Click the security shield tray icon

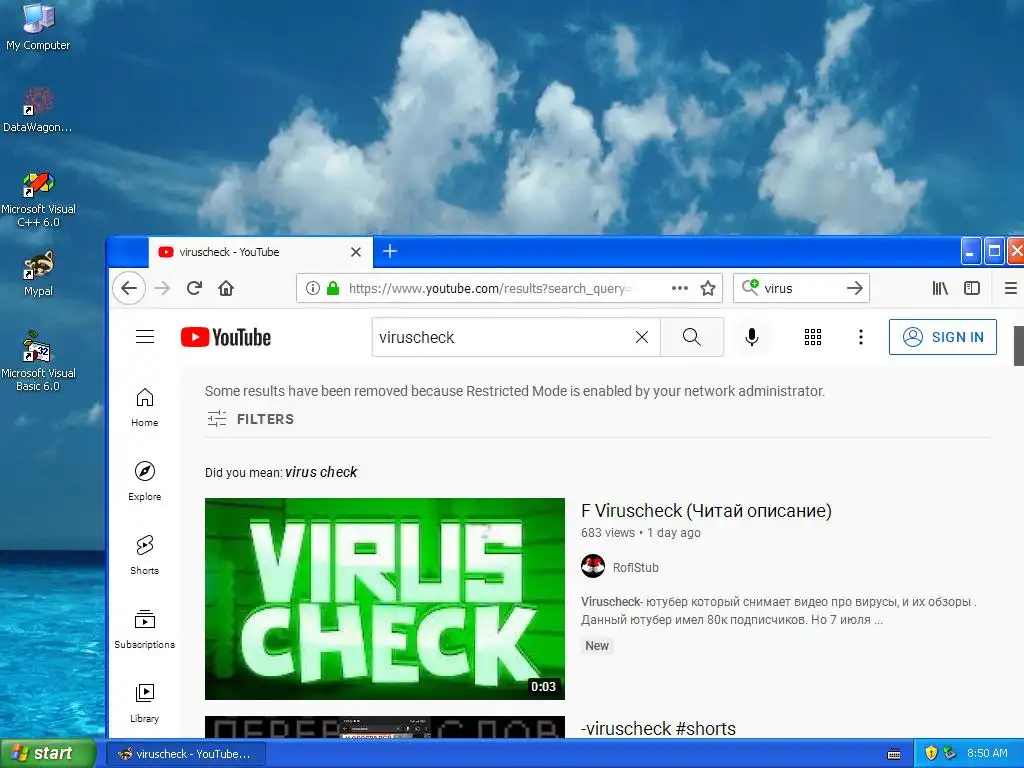pyautogui.click(x=931, y=754)
